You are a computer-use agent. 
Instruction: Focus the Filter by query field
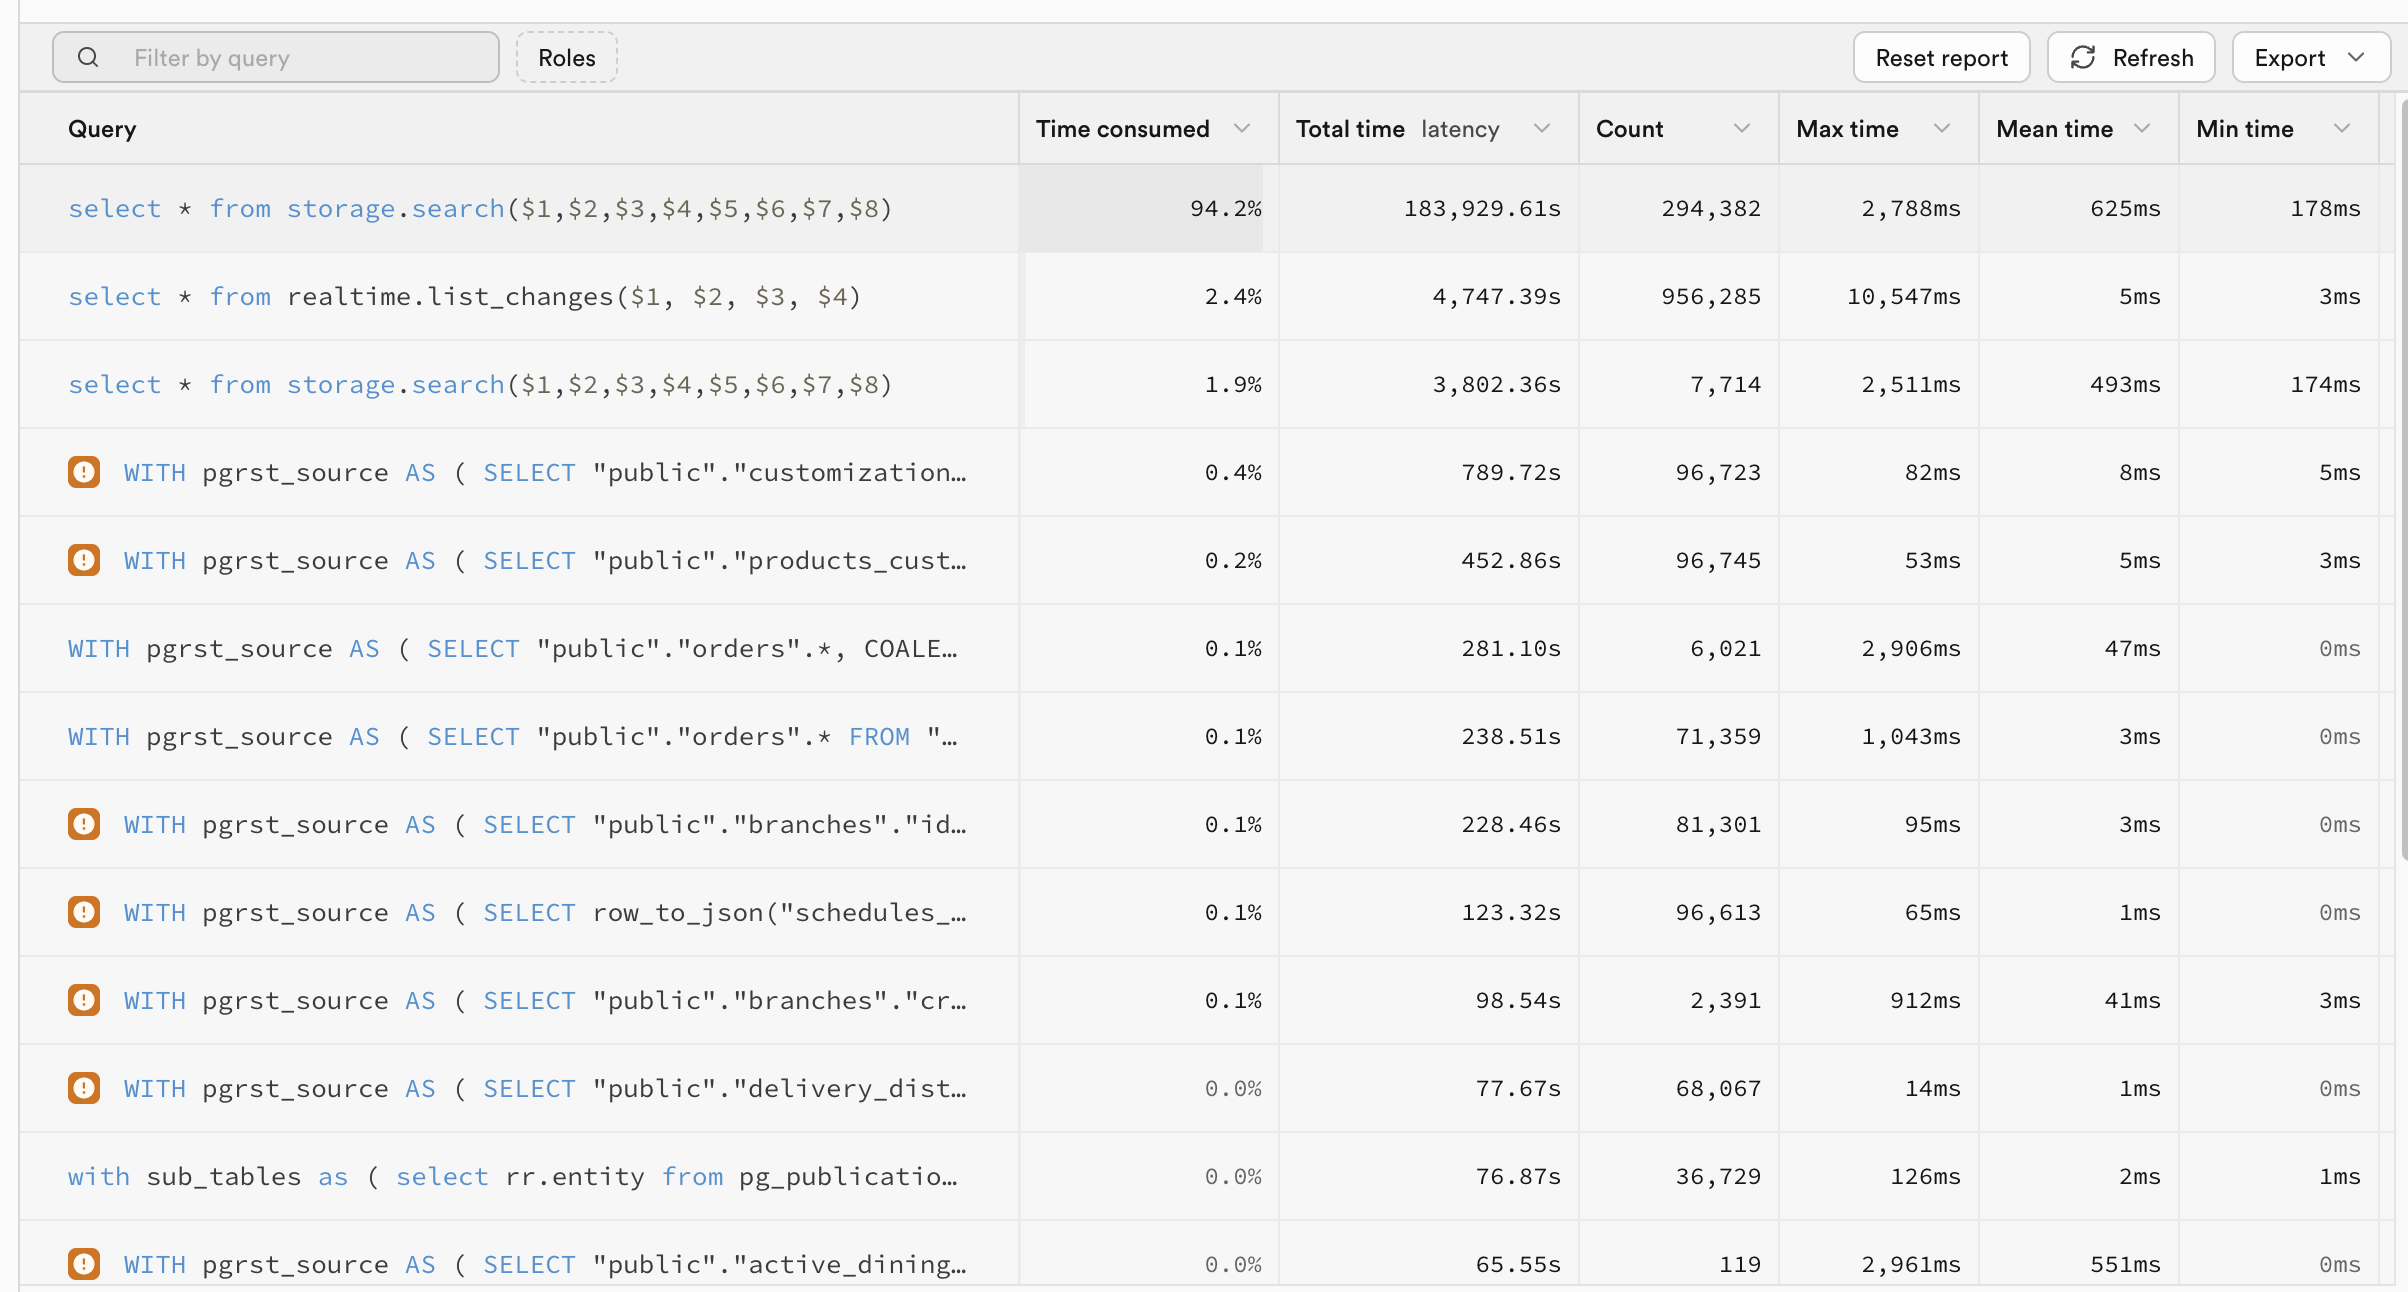(300, 58)
